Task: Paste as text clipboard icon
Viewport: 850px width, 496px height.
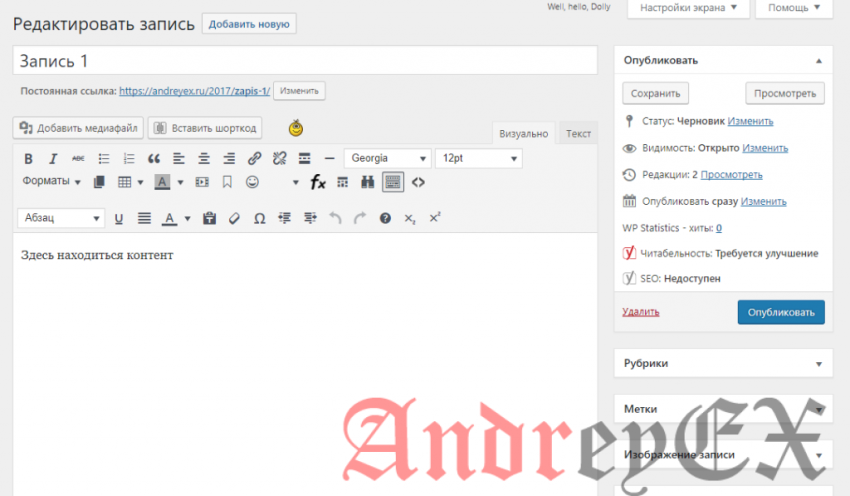Action: coord(209,218)
